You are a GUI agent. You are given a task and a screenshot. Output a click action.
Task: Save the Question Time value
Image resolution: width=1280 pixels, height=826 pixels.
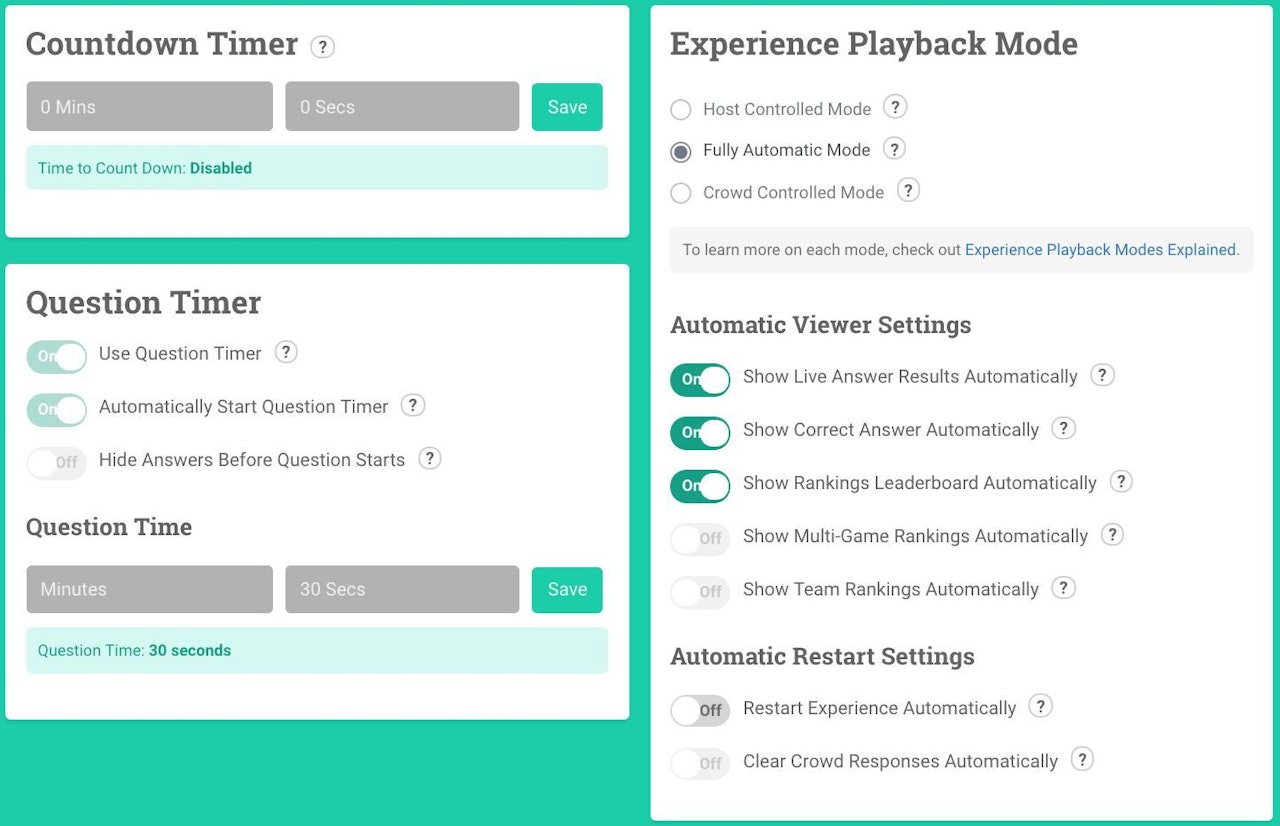(567, 589)
